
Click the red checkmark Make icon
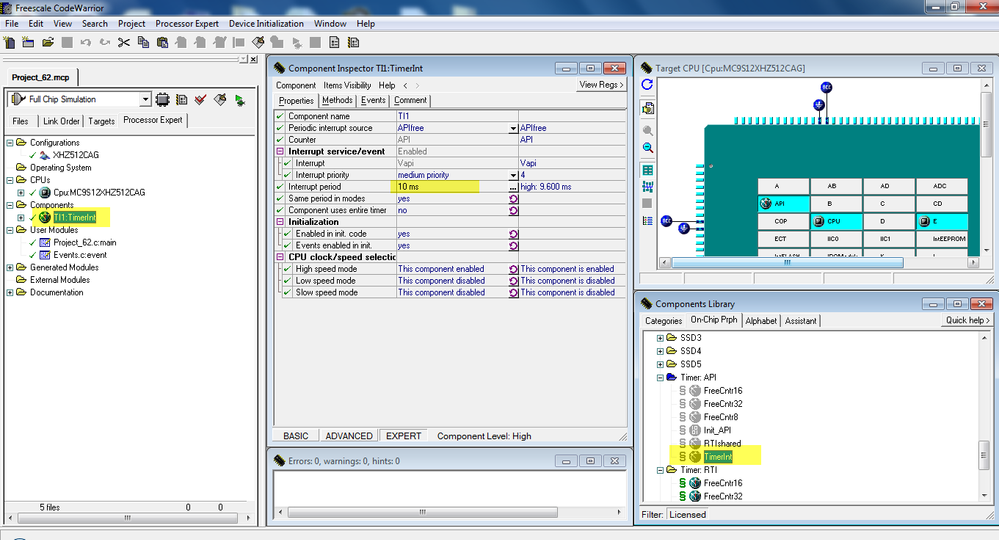pos(201,99)
